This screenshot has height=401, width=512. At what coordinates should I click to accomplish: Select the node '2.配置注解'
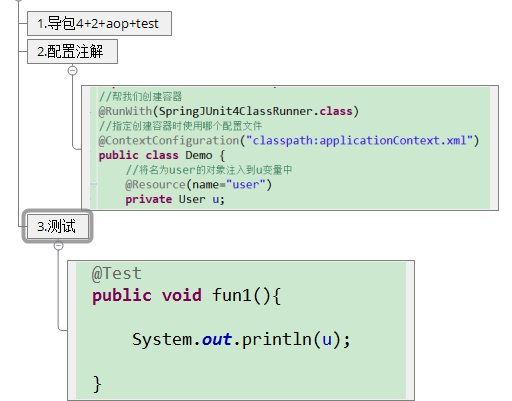(x=72, y=51)
